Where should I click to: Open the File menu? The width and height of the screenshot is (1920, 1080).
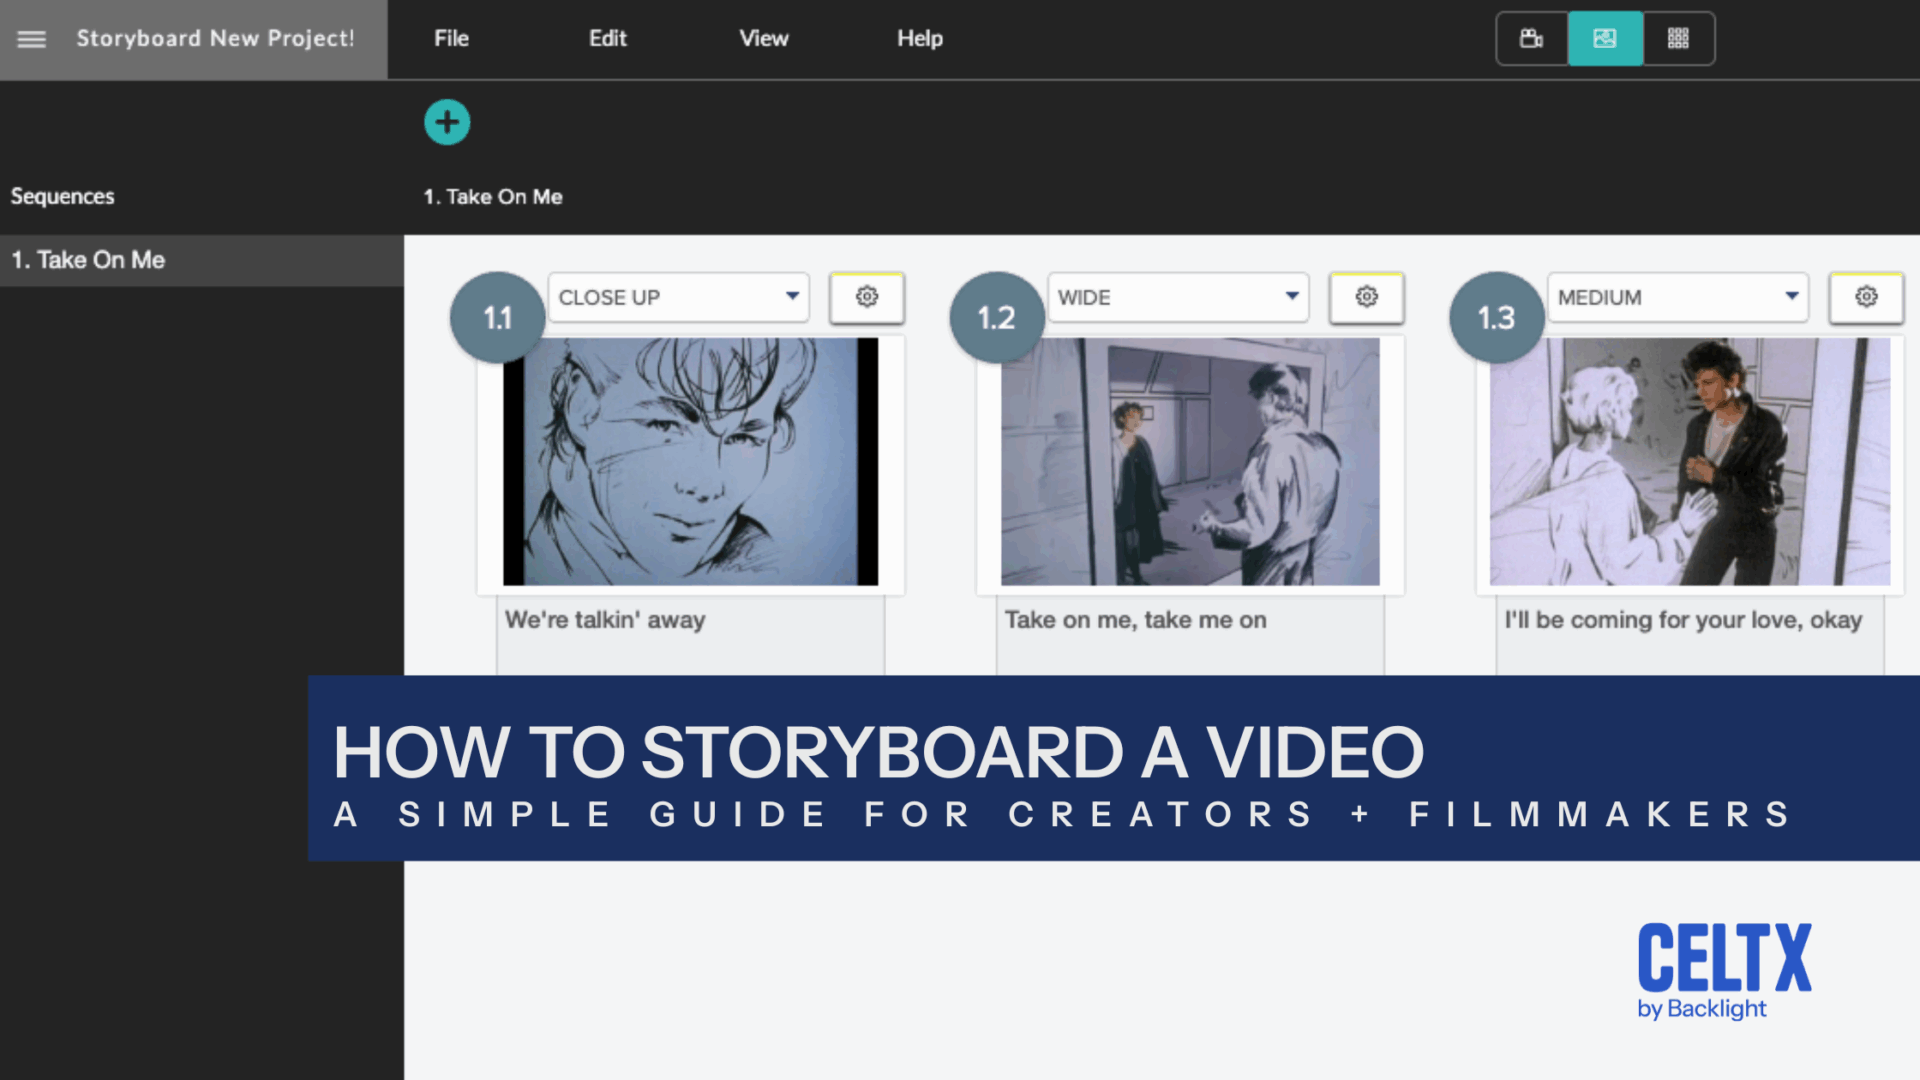[451, 38]
